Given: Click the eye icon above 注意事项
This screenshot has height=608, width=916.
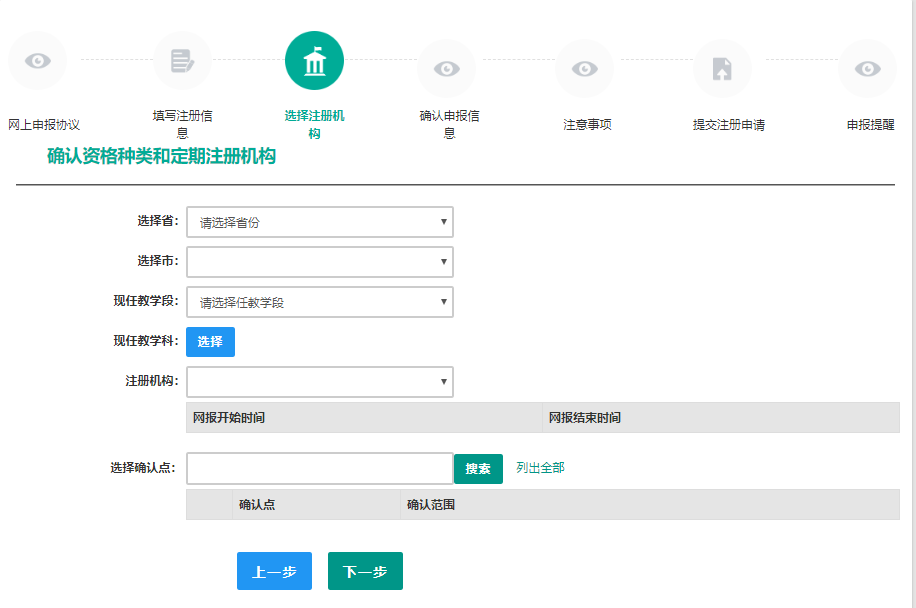Looking at the screenshot, I should click(584, 68).
